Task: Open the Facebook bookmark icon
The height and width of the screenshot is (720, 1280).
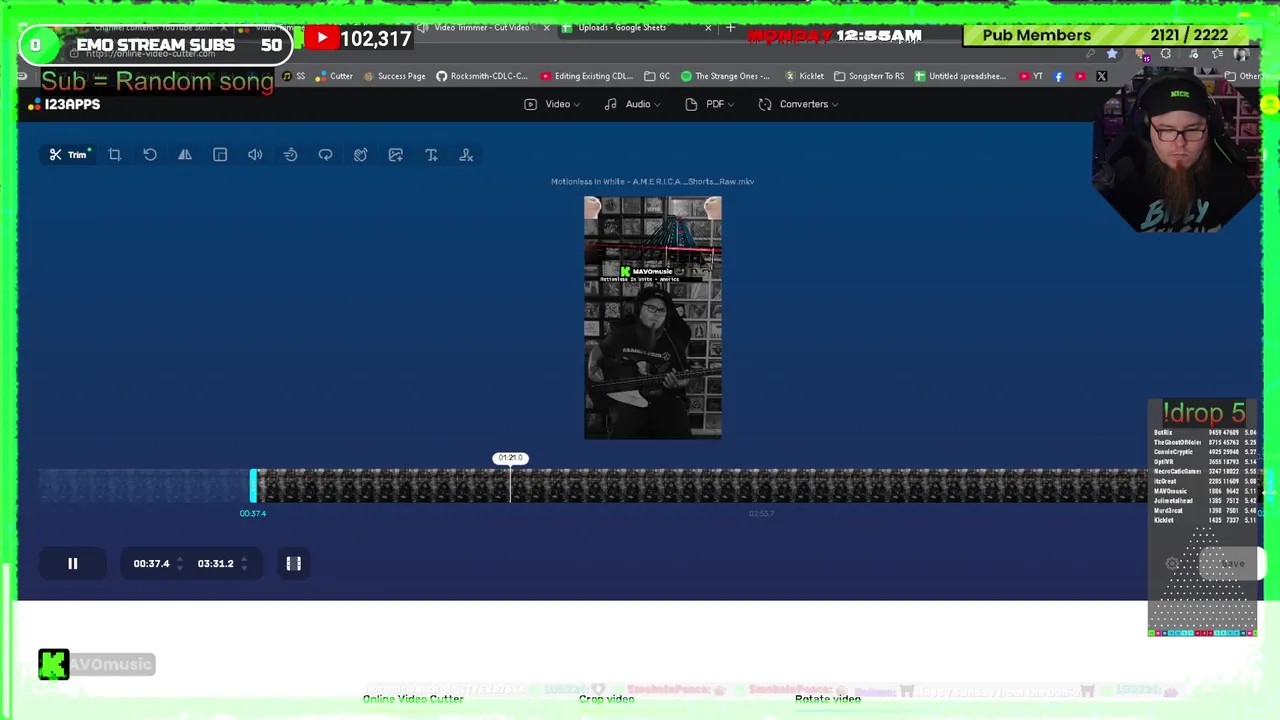Action: click(1059, 76)
